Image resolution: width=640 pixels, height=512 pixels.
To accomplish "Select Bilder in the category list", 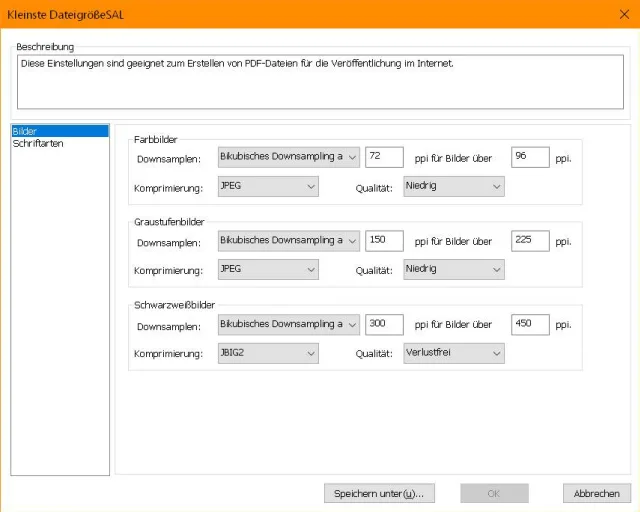I will tap(60, 131).
